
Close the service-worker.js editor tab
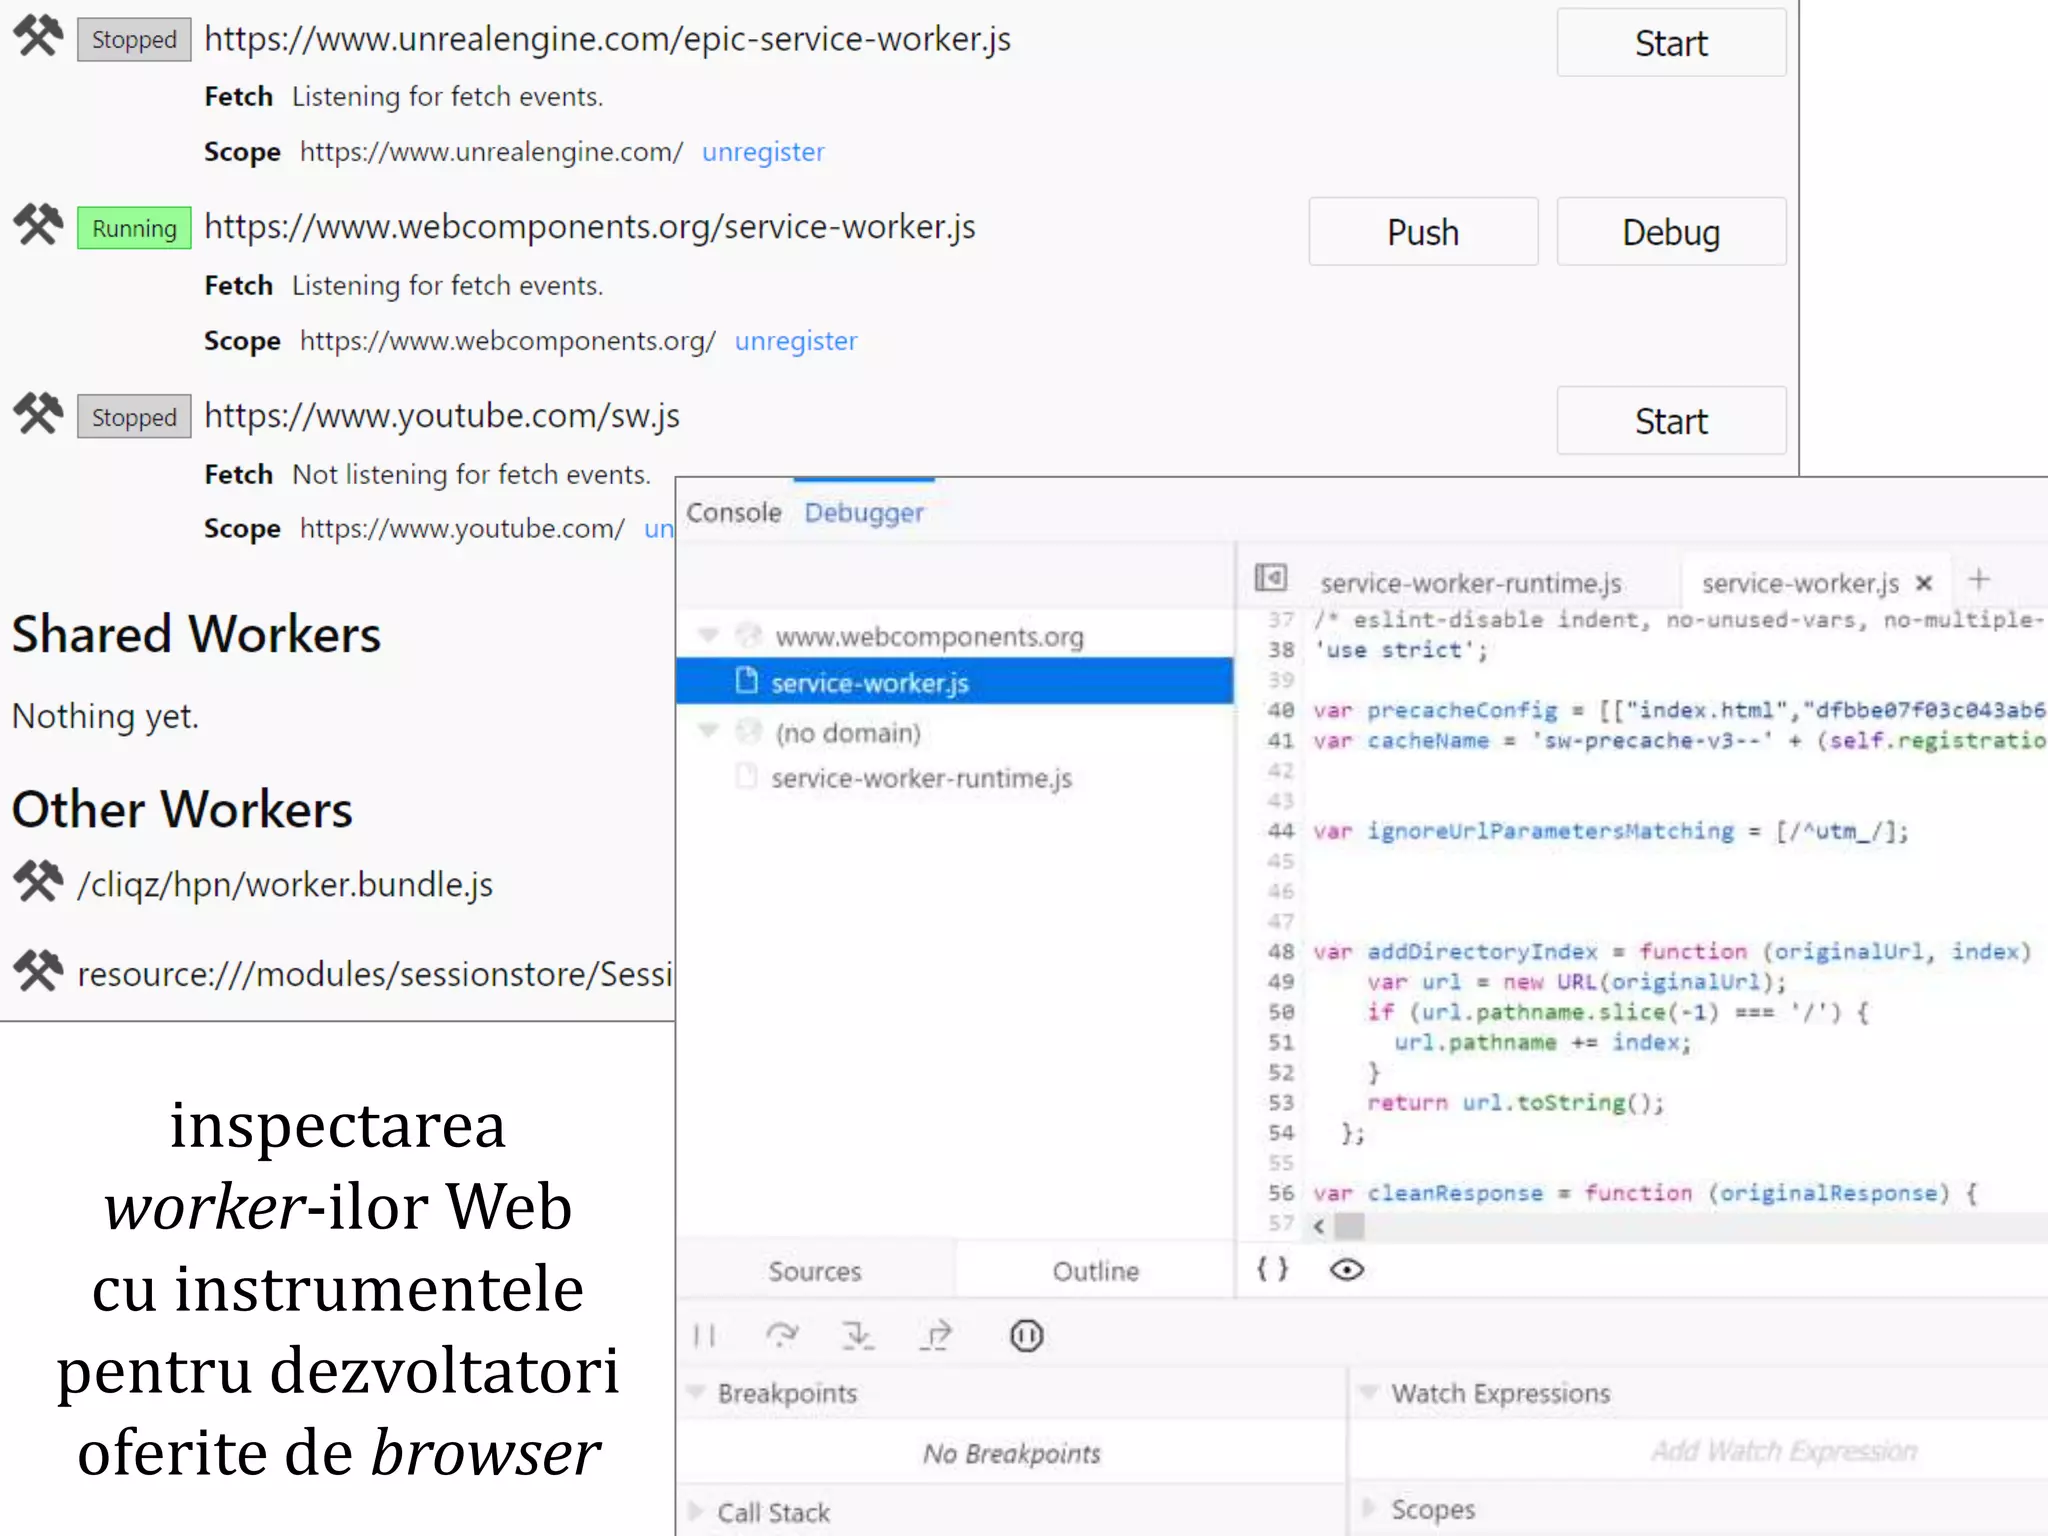(x=1924, y=583)
